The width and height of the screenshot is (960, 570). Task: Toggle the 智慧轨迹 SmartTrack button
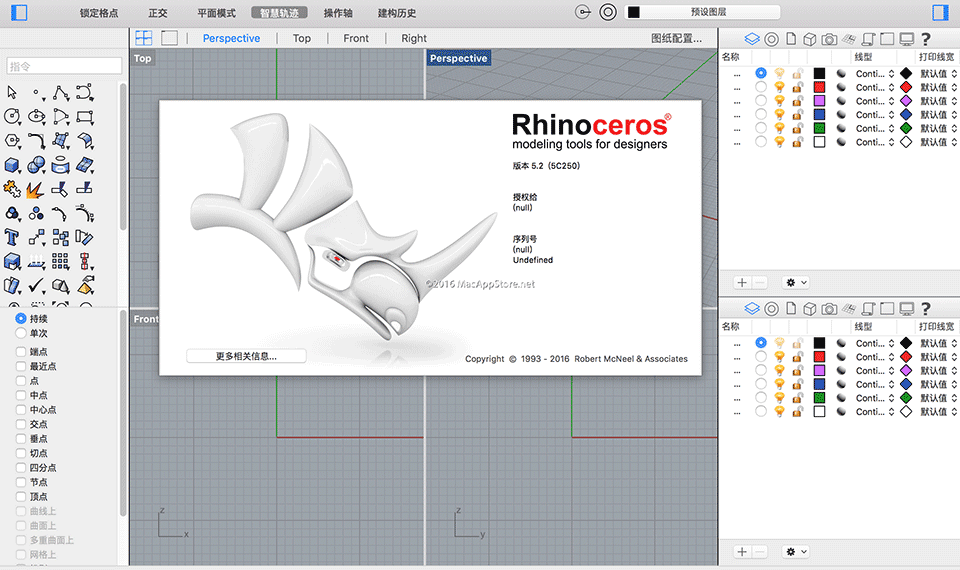279,13
